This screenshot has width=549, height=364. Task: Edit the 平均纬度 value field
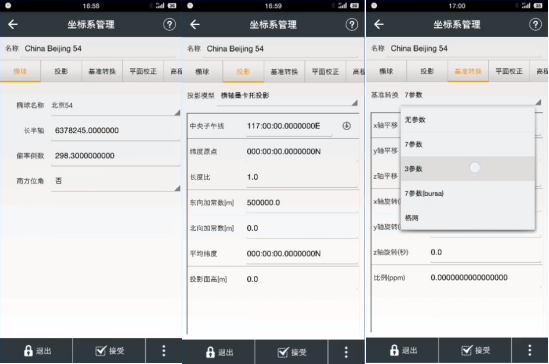[x=302, y=254]
